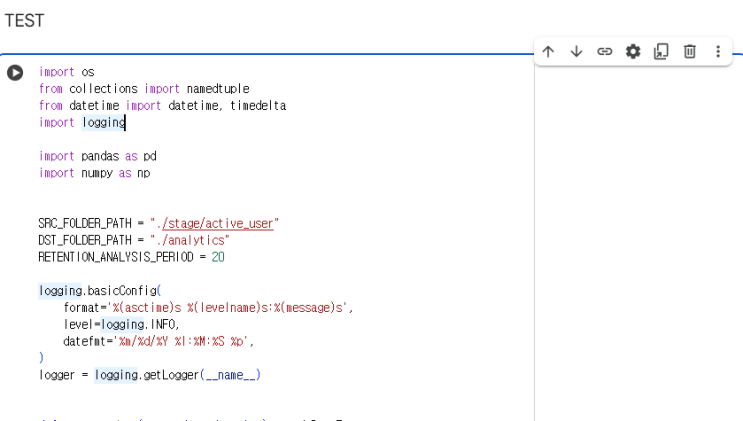Copy link to cell icon

[605, 51]
